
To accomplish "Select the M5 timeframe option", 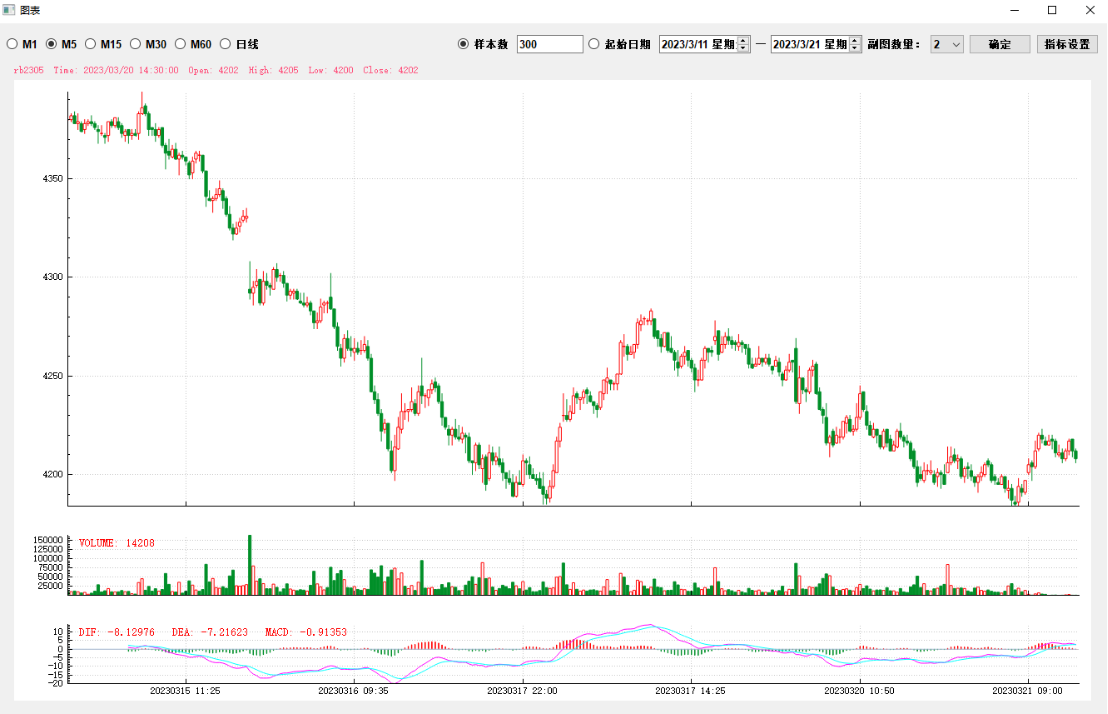I will point(52,44).
